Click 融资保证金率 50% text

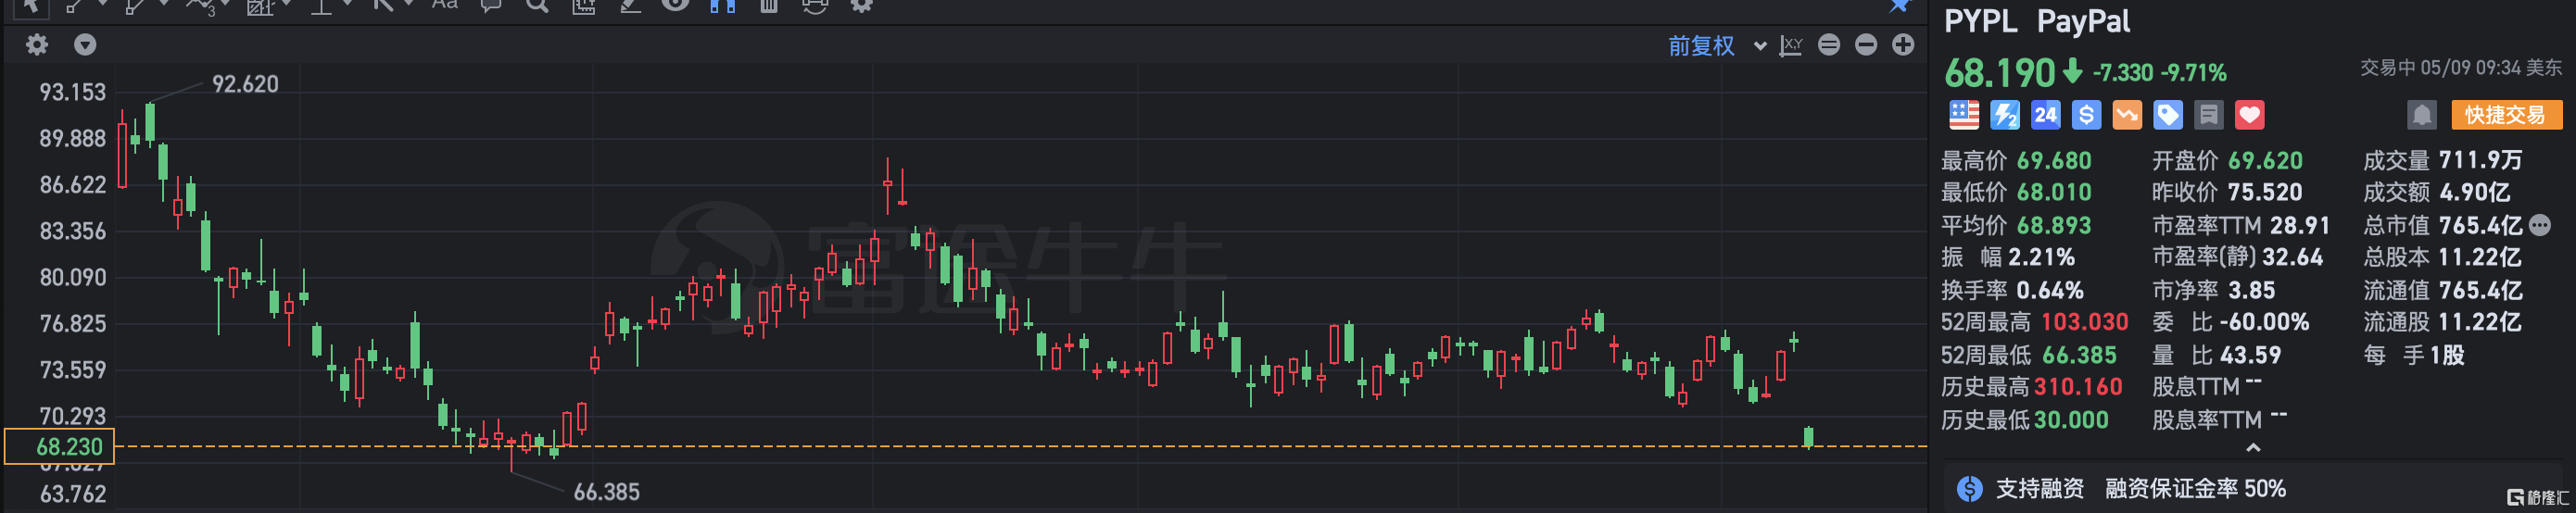(x=2195, y=488)
